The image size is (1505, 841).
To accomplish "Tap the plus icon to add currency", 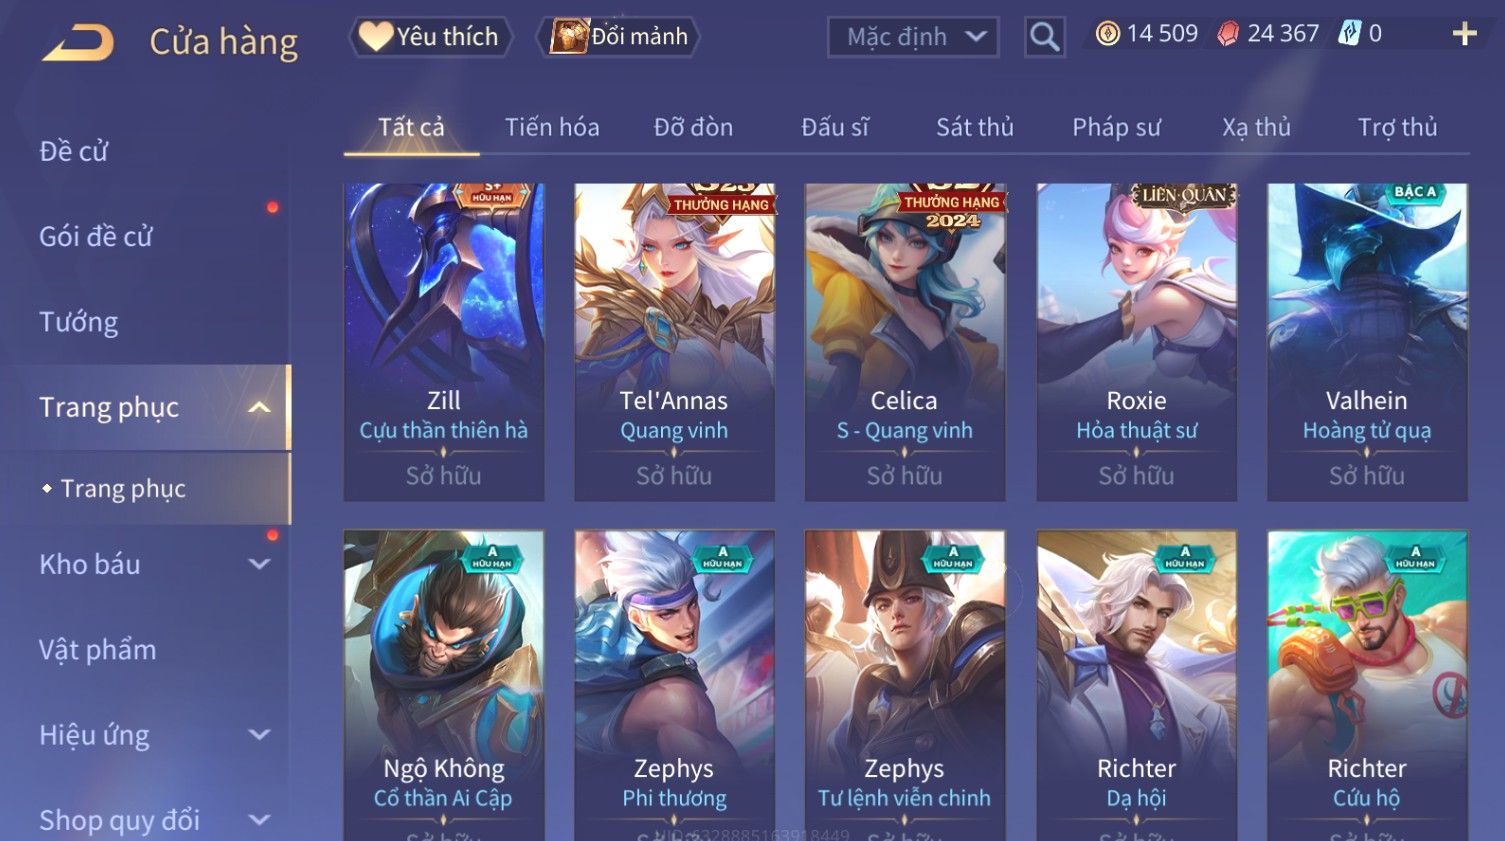I will coord(1464,34).
